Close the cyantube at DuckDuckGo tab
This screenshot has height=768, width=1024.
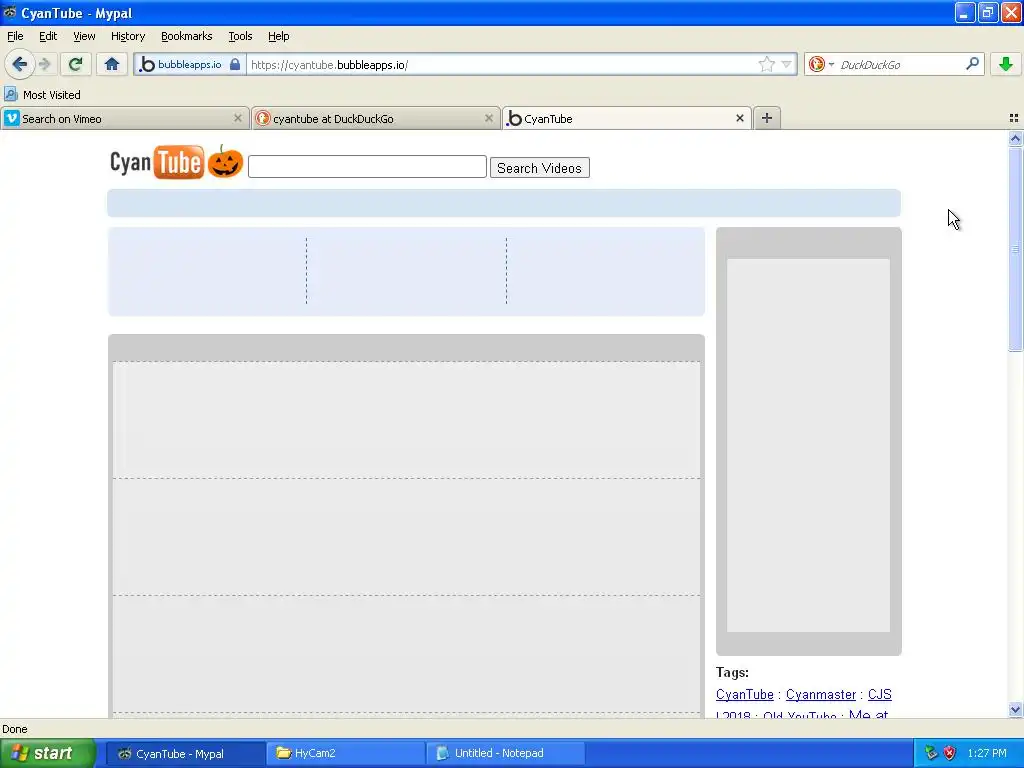coord(488,118)
